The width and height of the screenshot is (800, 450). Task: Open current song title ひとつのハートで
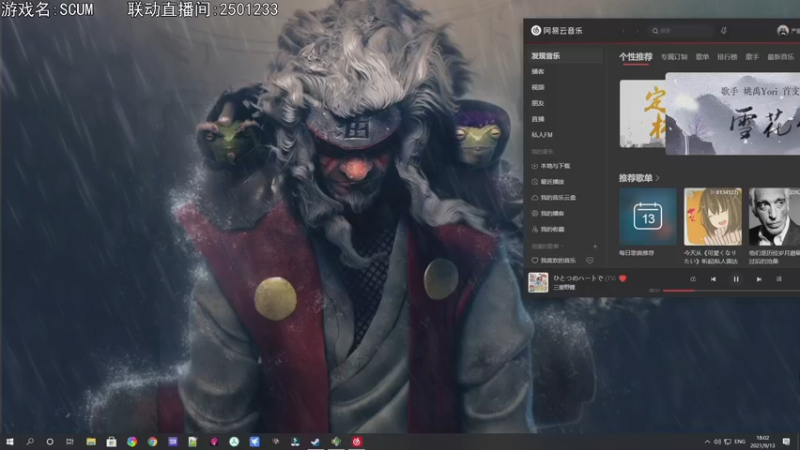pos(579,279)
